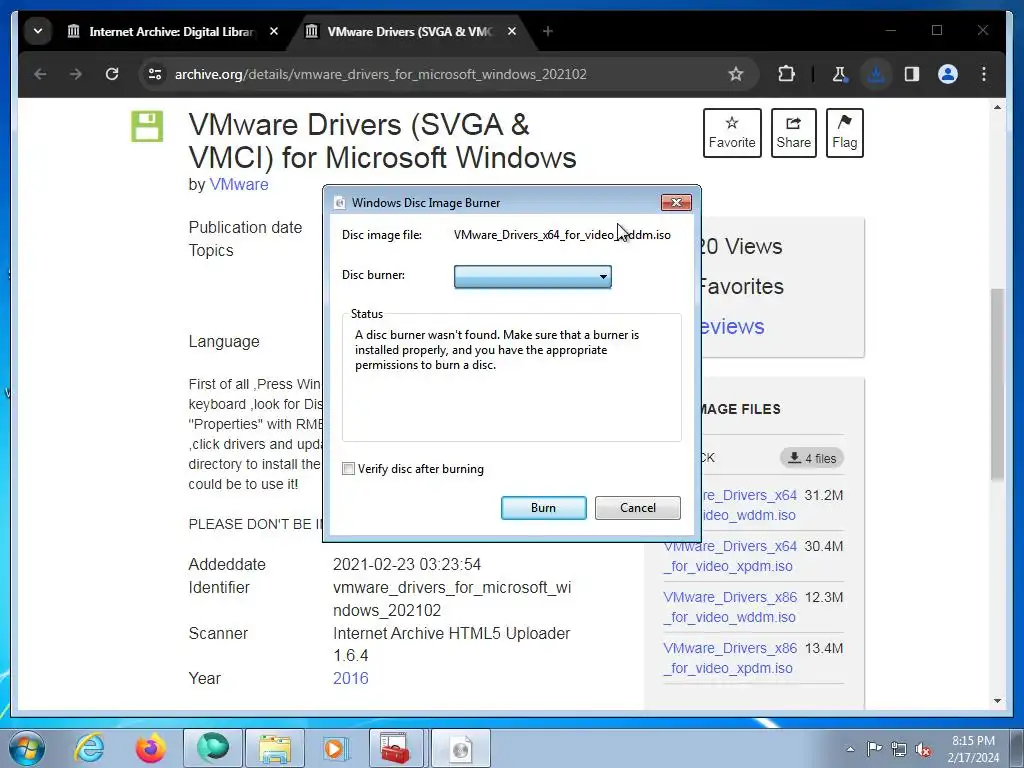Screen dimensions: 1024x768
Task: Open the Extensions puzzle icon
Action: pos(786,74)
